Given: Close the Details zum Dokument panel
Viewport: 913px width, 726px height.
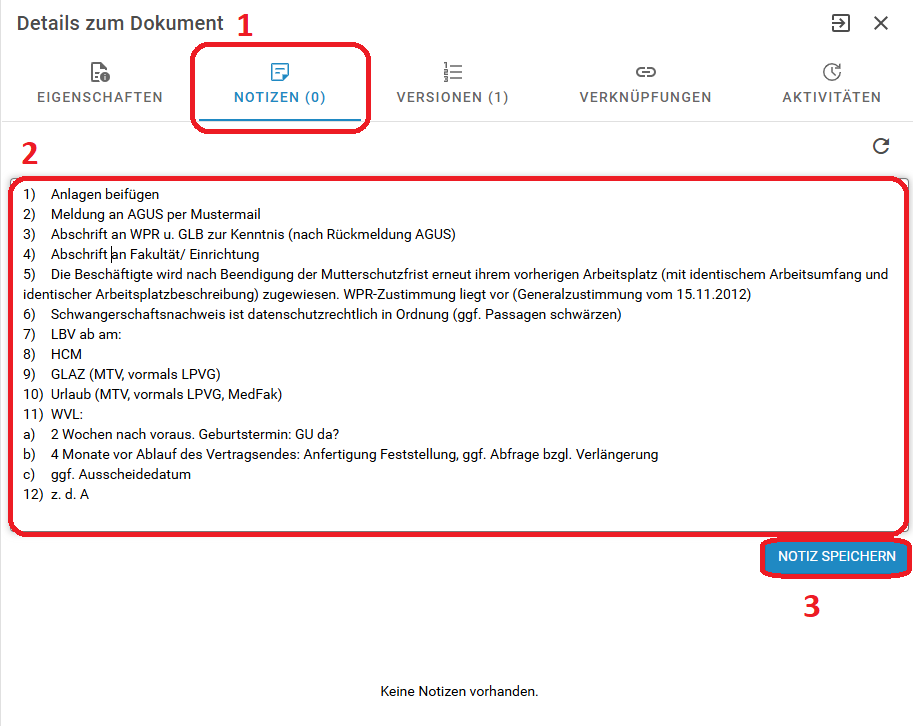Looking at the screenshot, I should [x=881, y=23].
